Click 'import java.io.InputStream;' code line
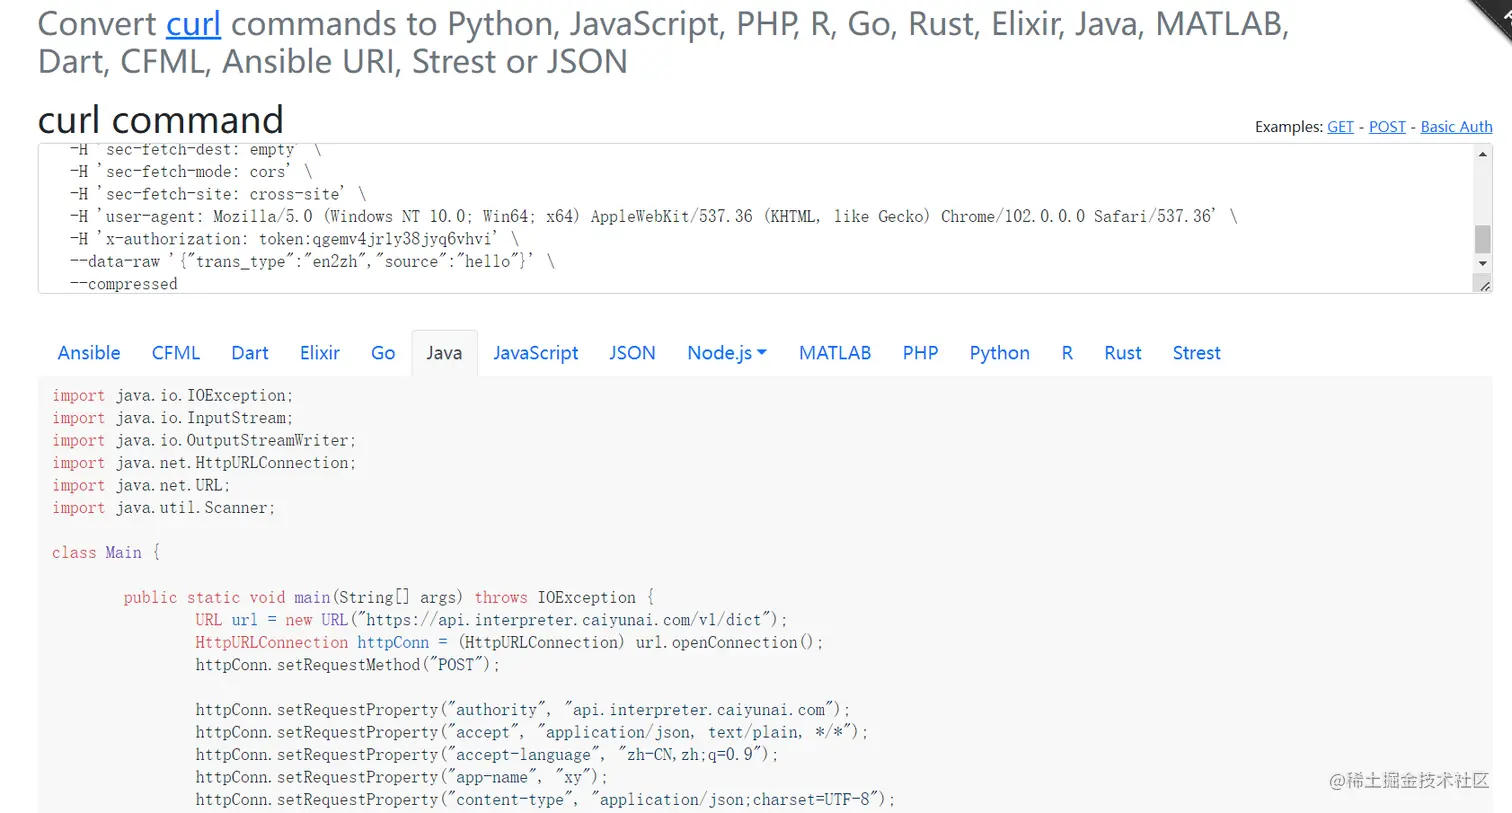Image resolution: width=1512 pixels, height=813 pixels. [x=173, y=418]
